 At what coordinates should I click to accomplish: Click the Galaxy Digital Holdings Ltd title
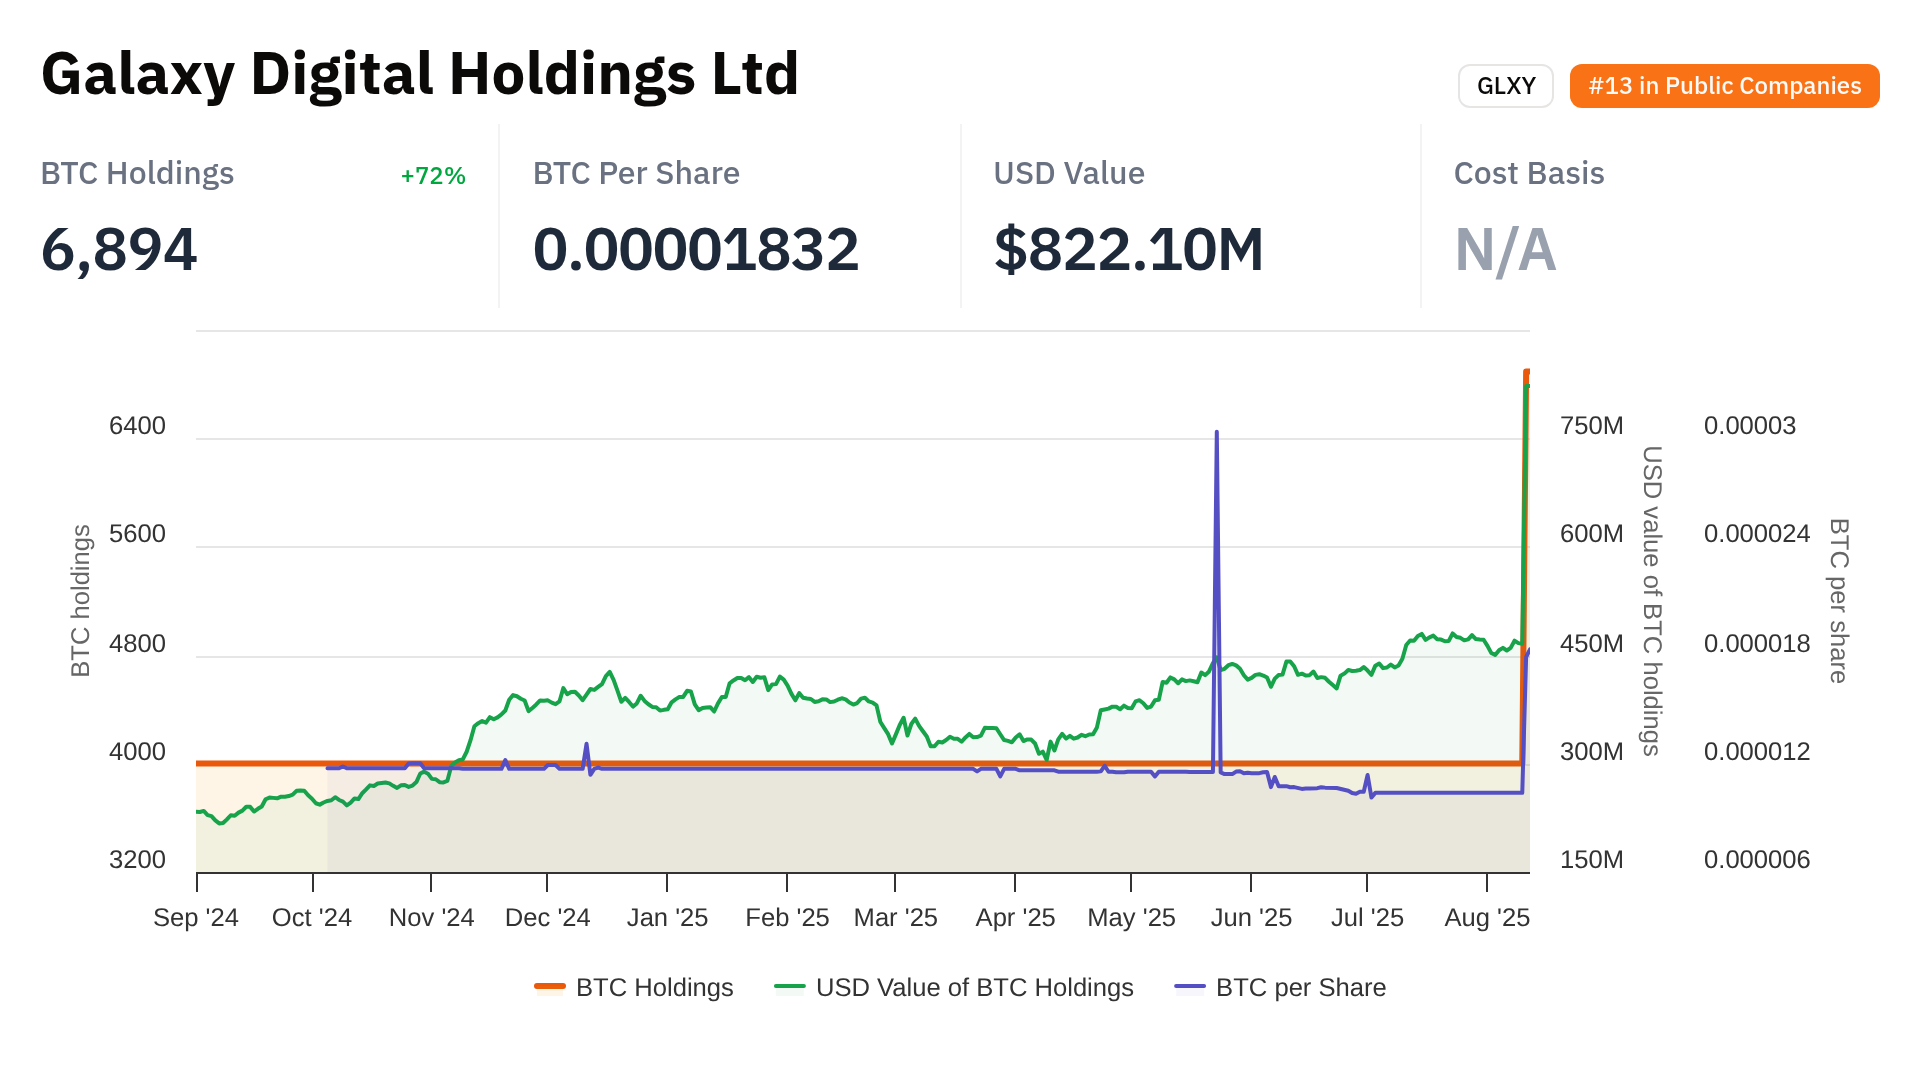point(420,74)
